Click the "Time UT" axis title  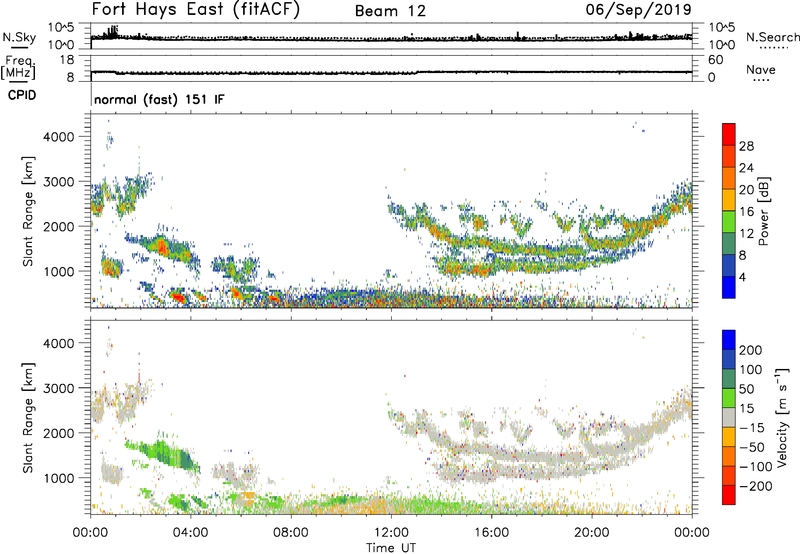(391, 548)
